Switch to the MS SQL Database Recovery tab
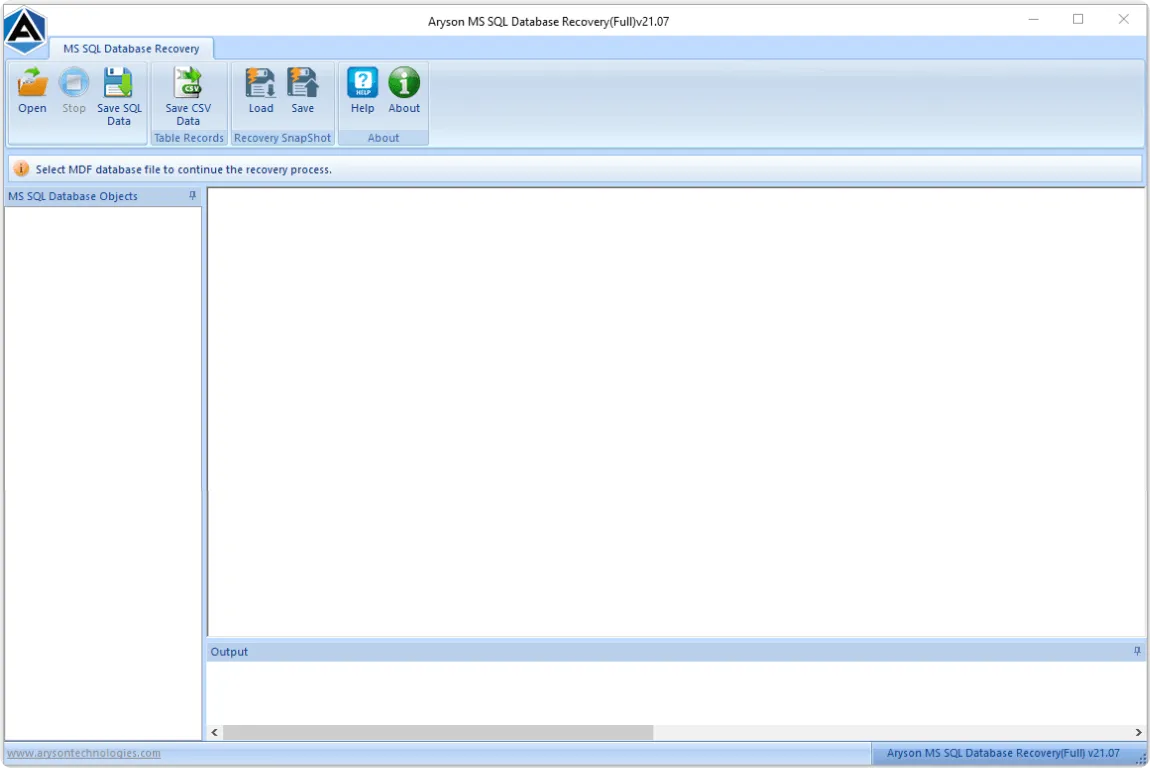The image size is (1150, 768). (x=133, y=47)
